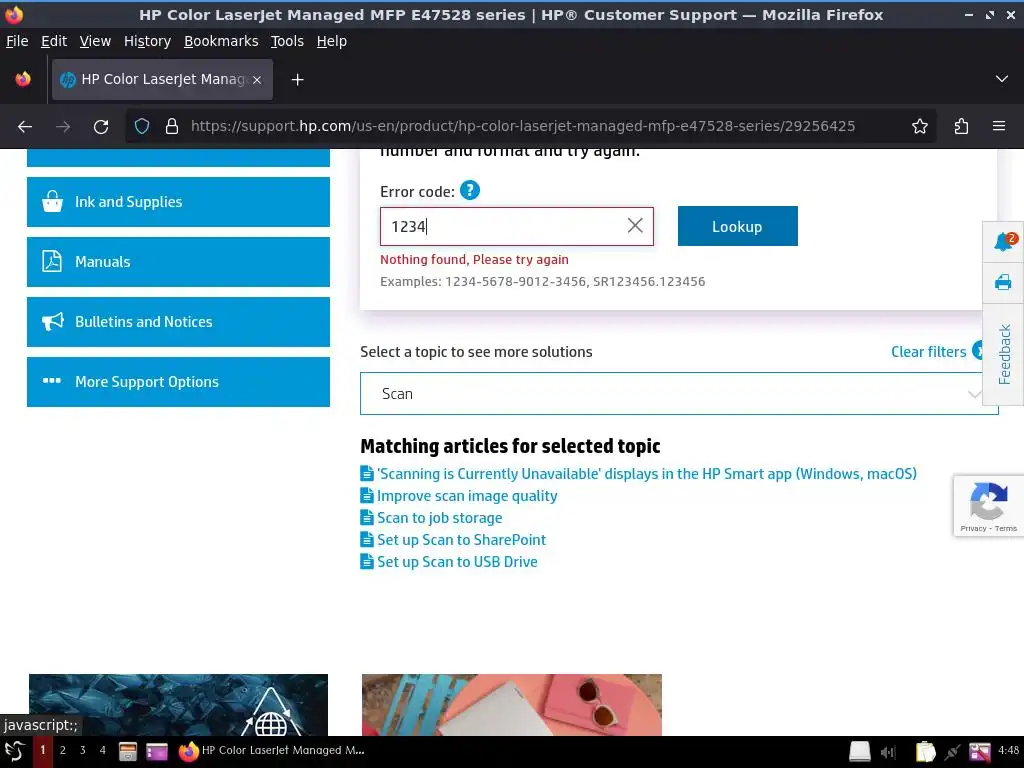This screenshot has height=768, width=1024.
Task: Open the extensions puzzle icon
Action: point(961,126)
